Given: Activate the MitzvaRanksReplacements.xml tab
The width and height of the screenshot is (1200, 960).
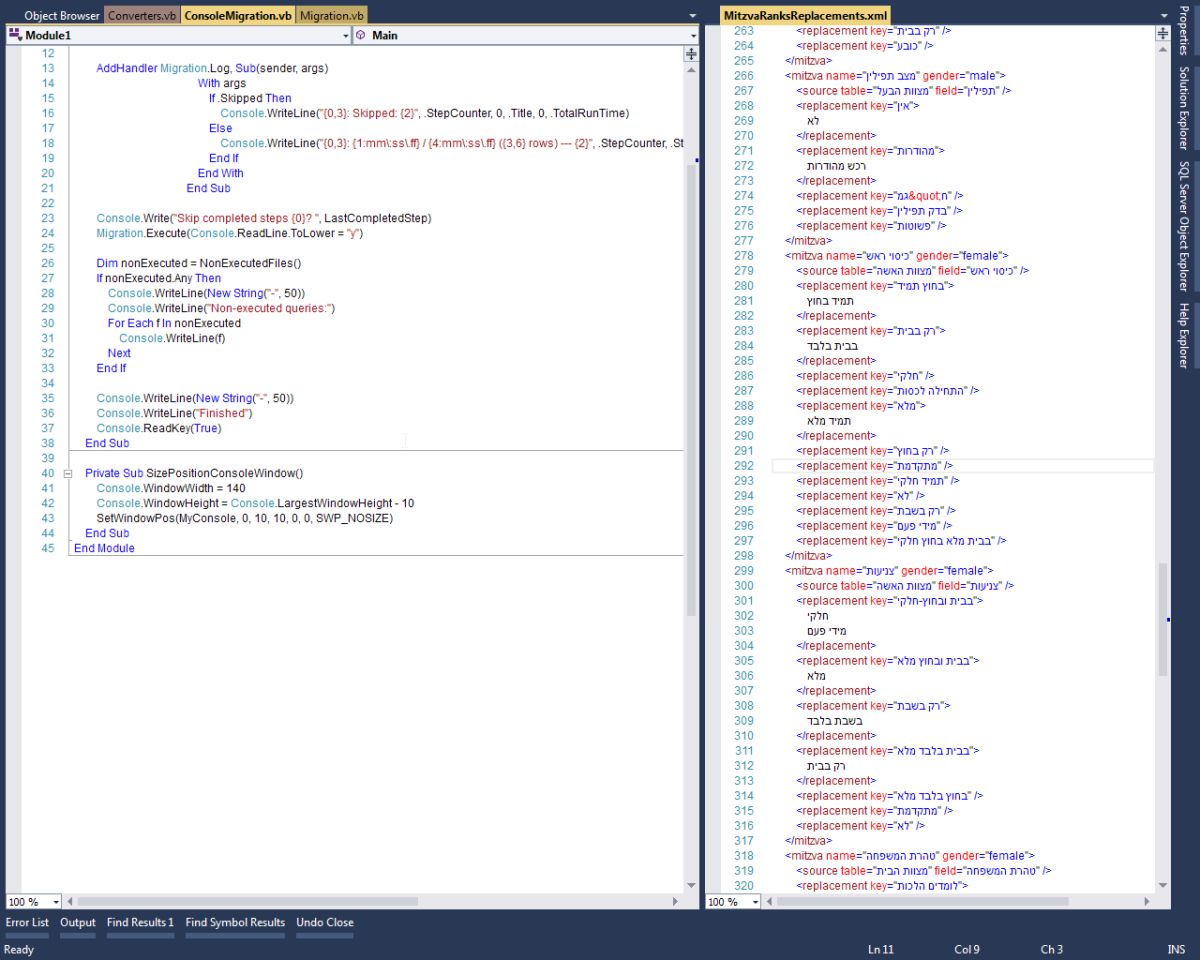Looking at the screenshot, I should point(805,16).
